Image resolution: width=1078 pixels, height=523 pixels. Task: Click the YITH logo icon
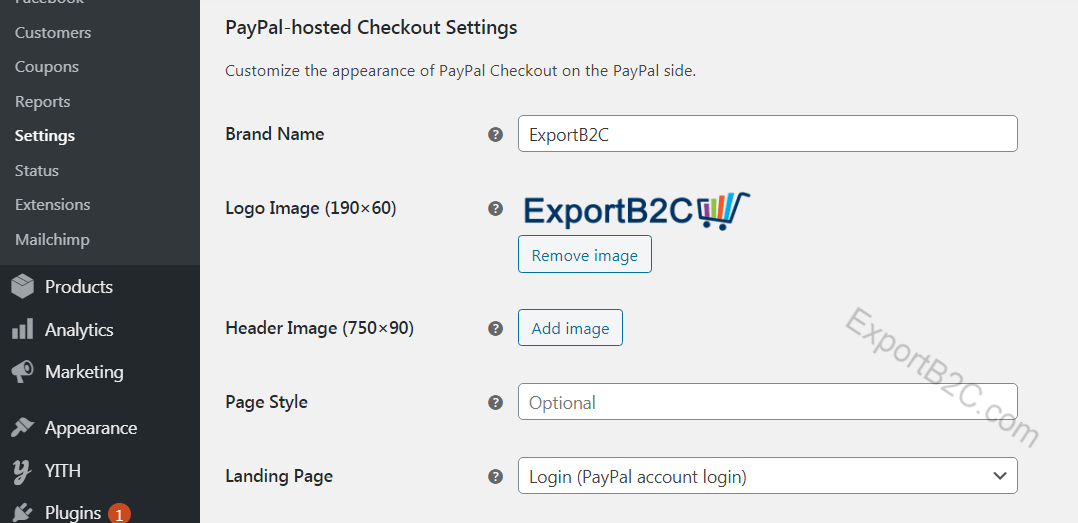coord(22,471)
